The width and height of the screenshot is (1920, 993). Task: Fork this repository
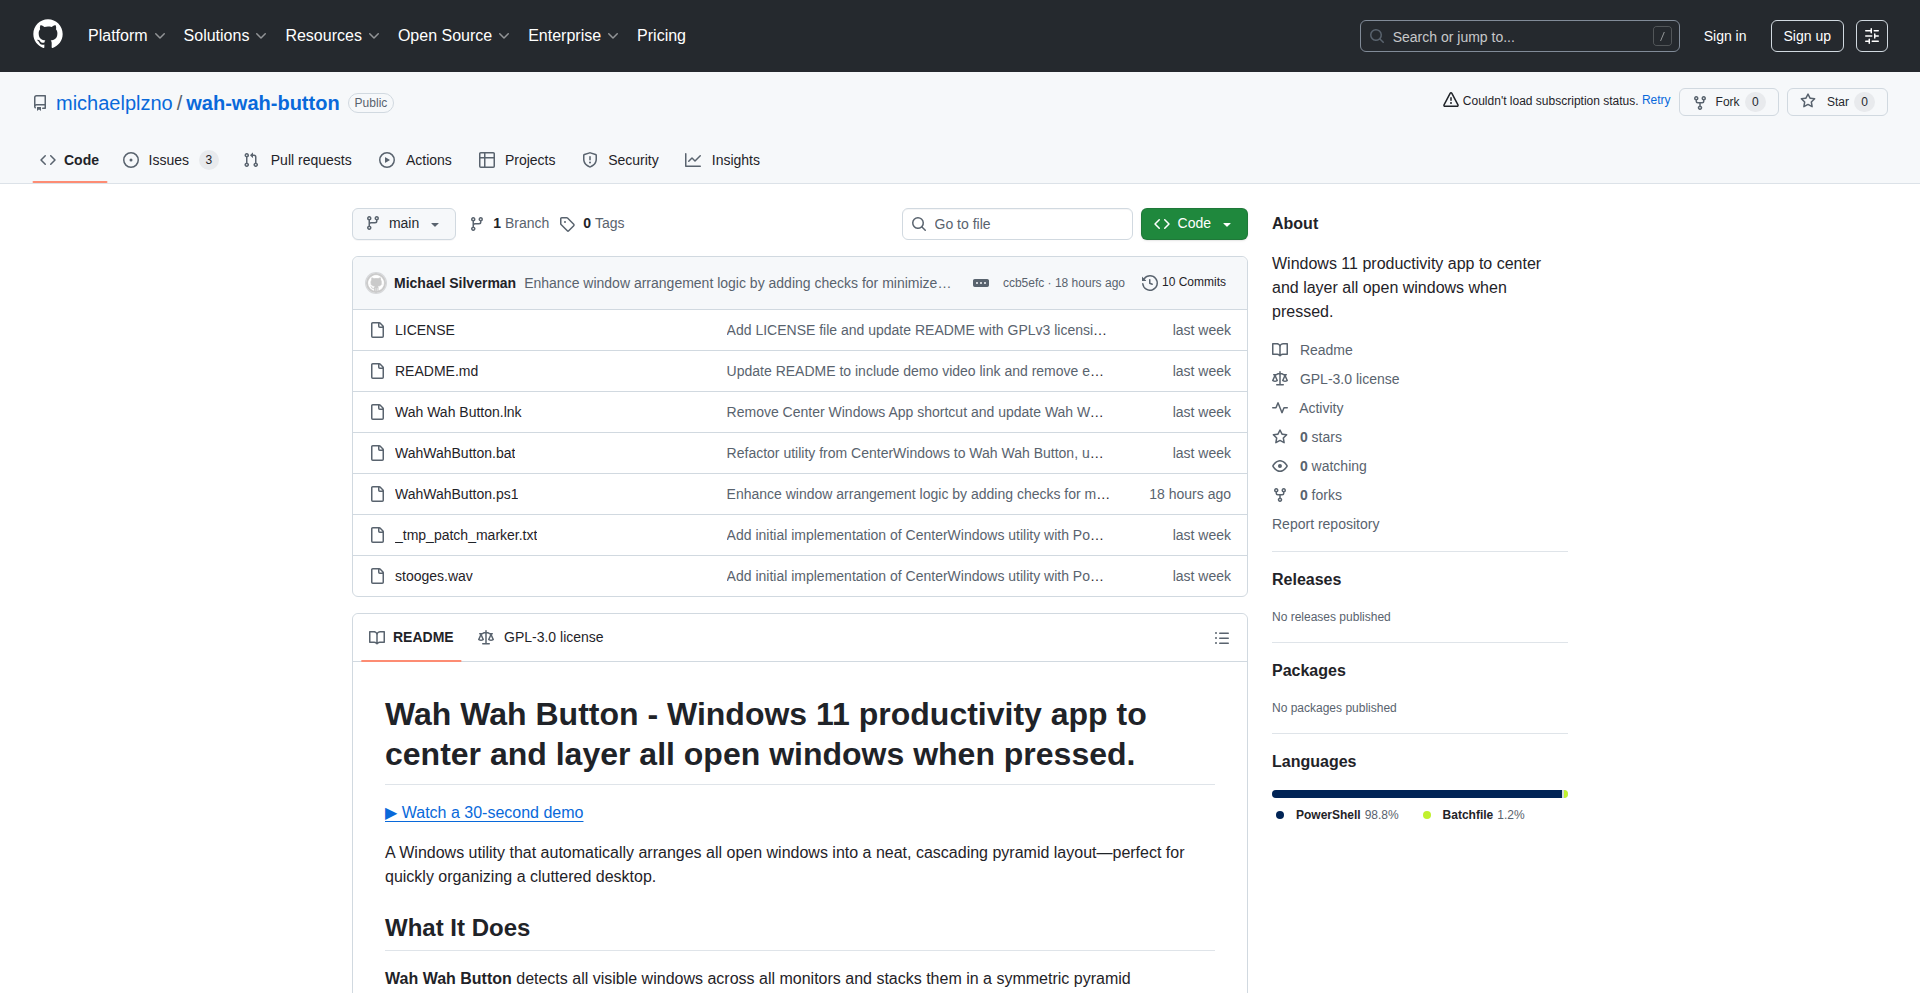1718,102
